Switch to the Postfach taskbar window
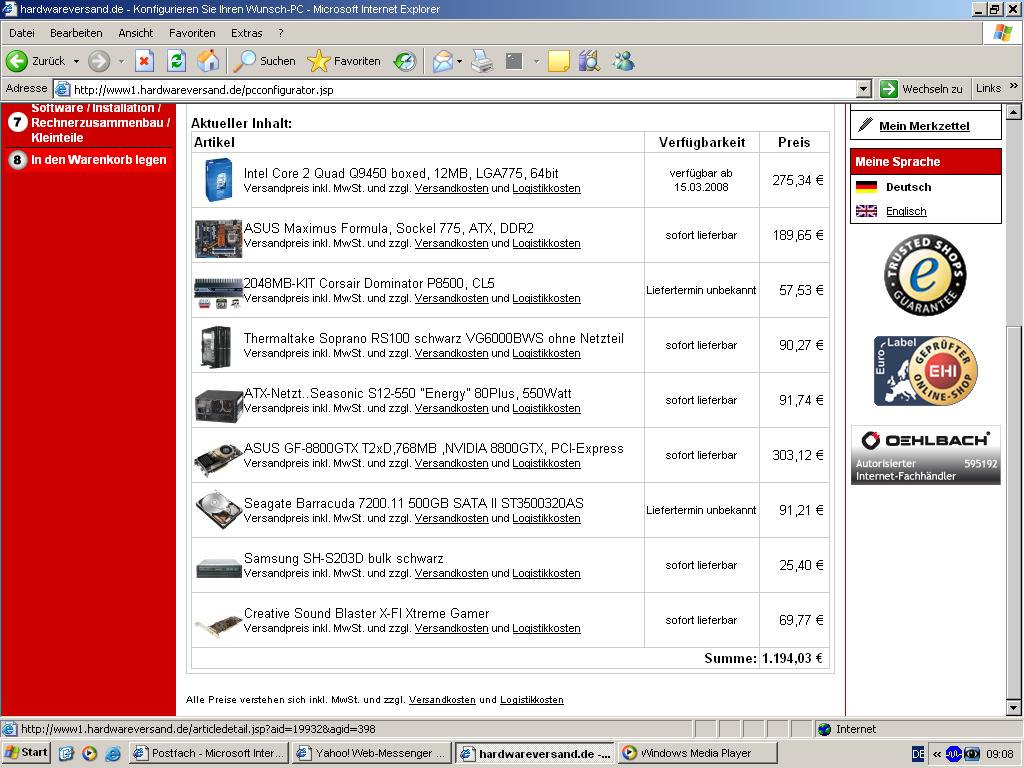 click(209, 753)
